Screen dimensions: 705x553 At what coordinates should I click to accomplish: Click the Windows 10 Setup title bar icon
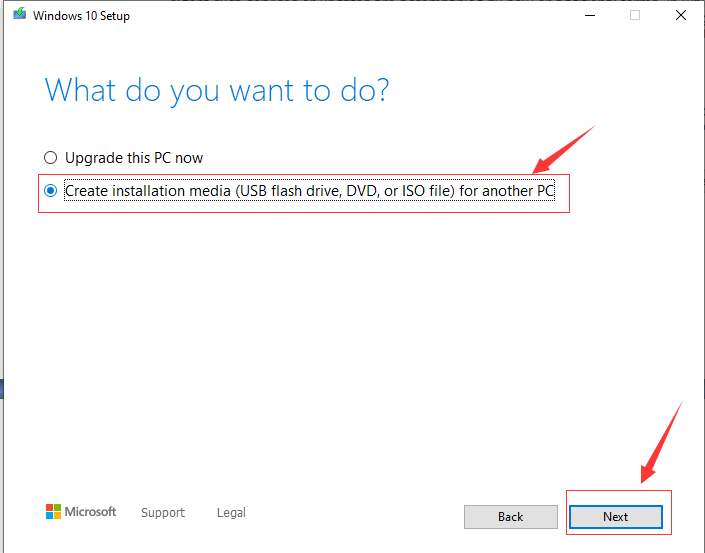coord(20,15)
